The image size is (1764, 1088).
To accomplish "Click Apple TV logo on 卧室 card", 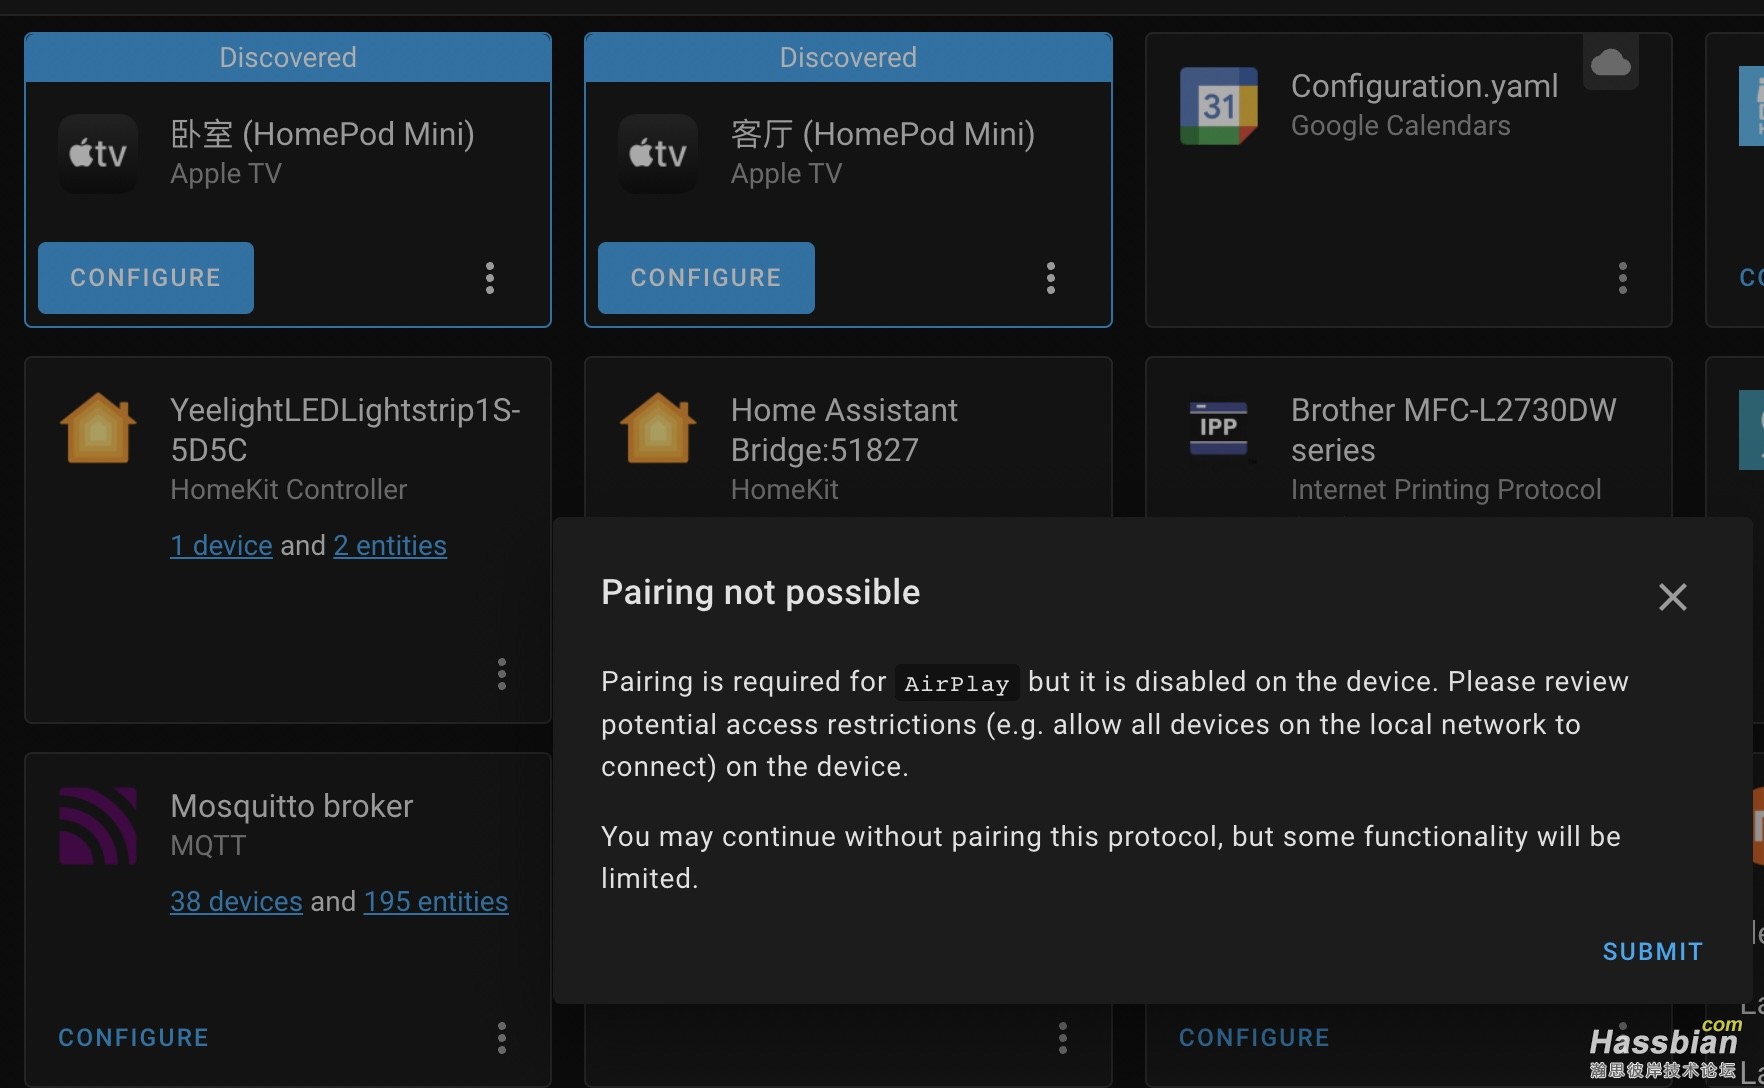I will tap(98, 153).
